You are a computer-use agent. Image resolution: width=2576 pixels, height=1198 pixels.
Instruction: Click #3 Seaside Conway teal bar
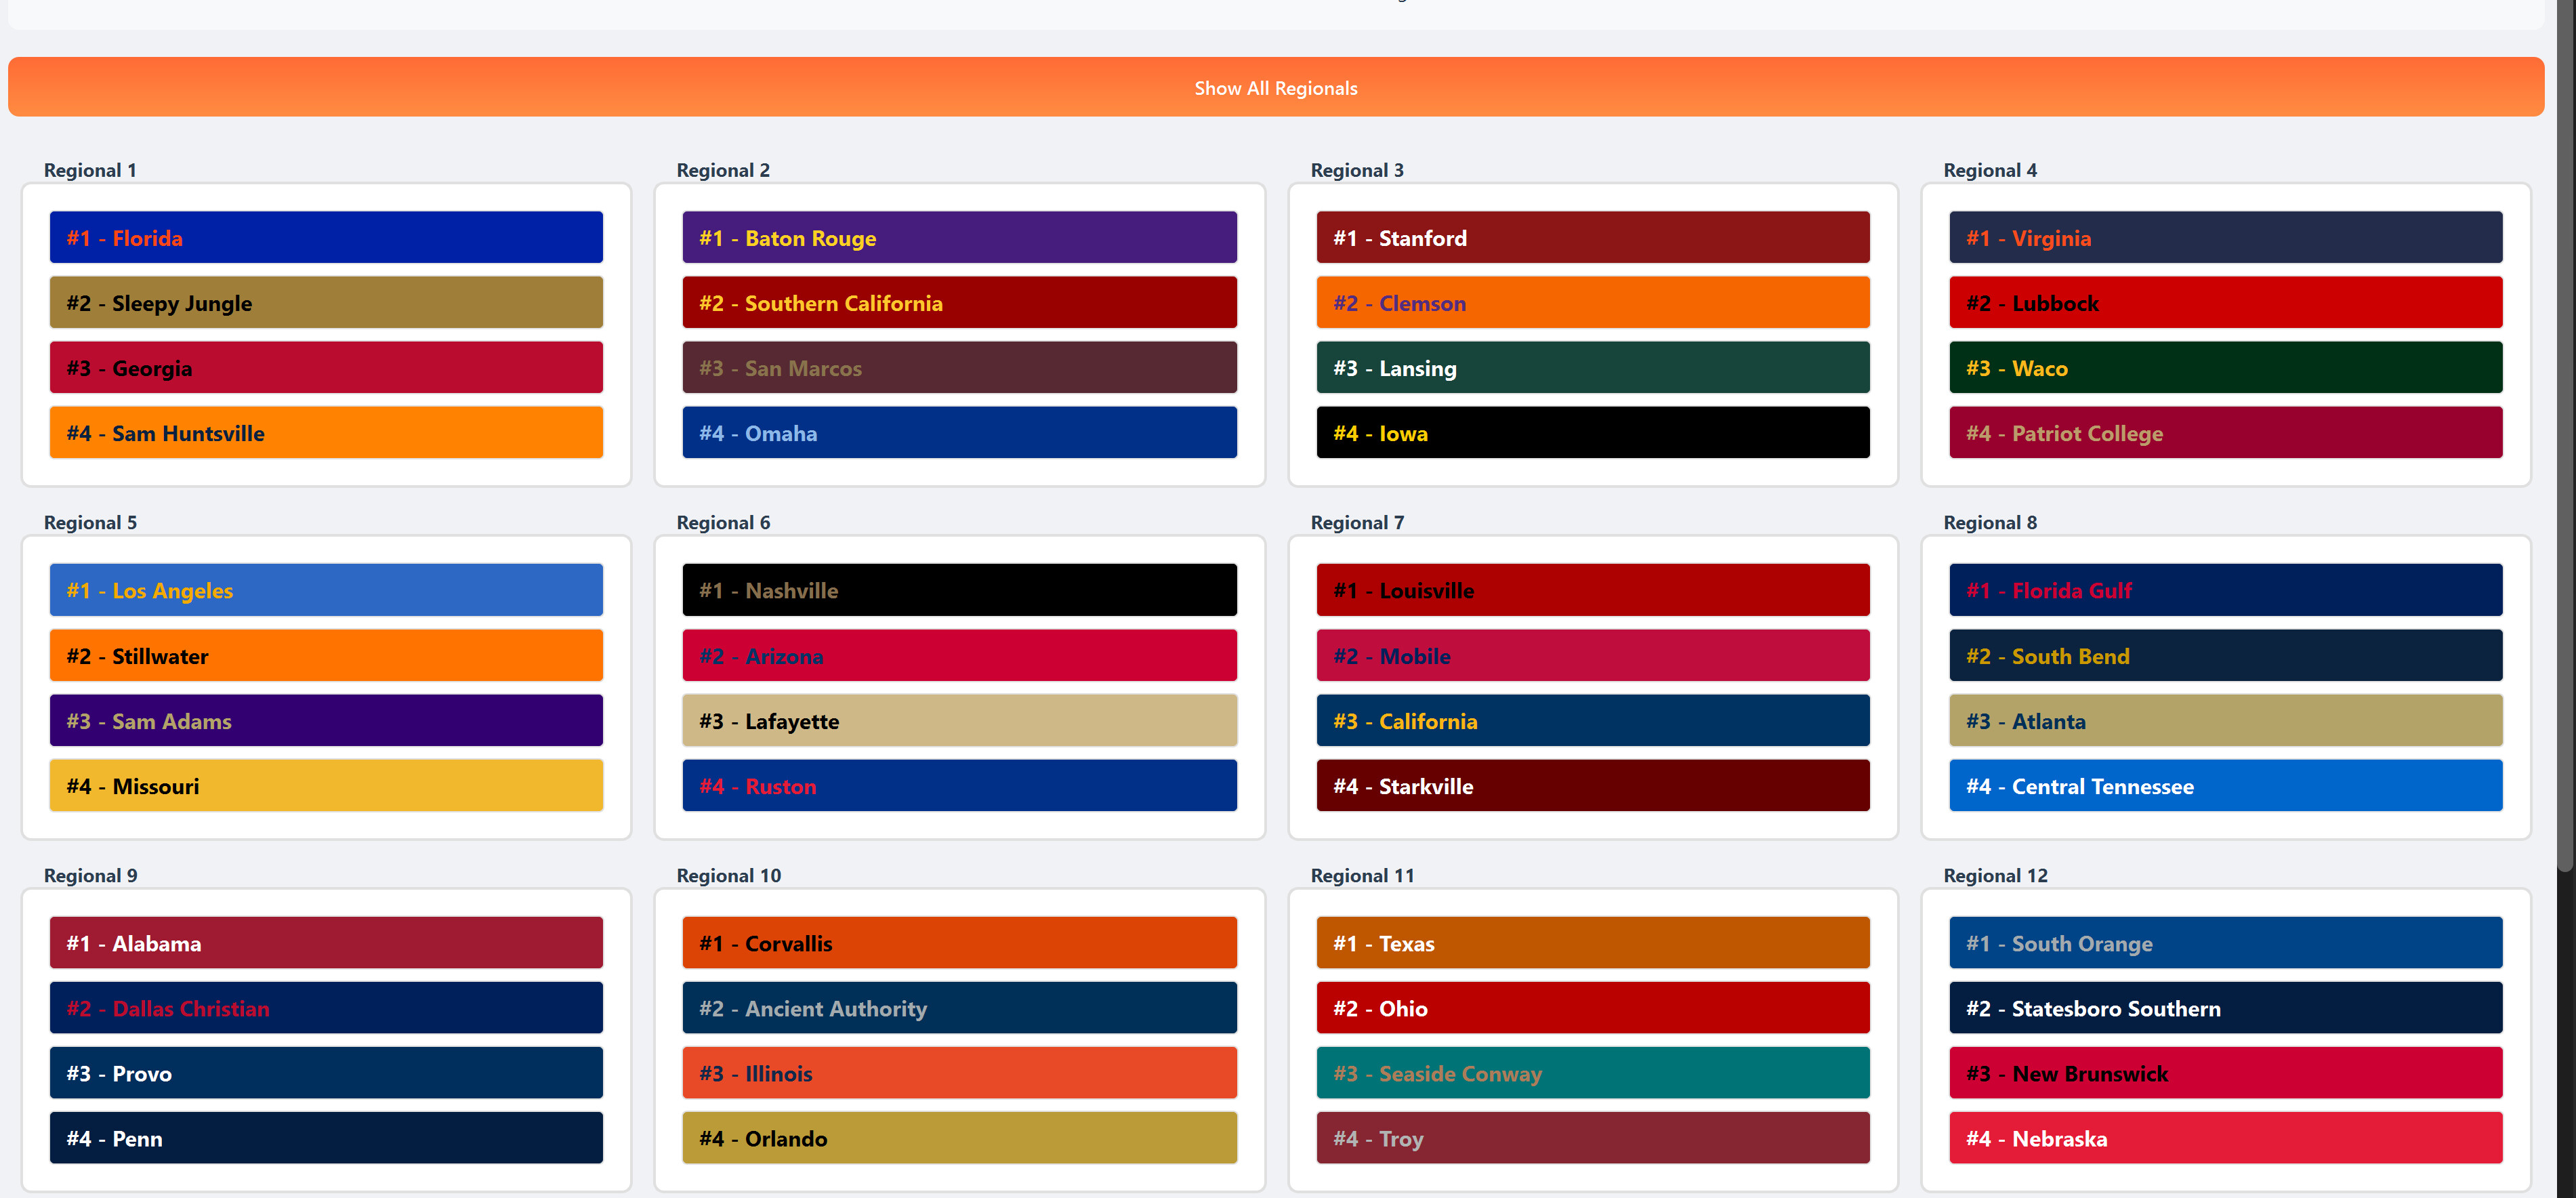click(x=1592, y=1073)
